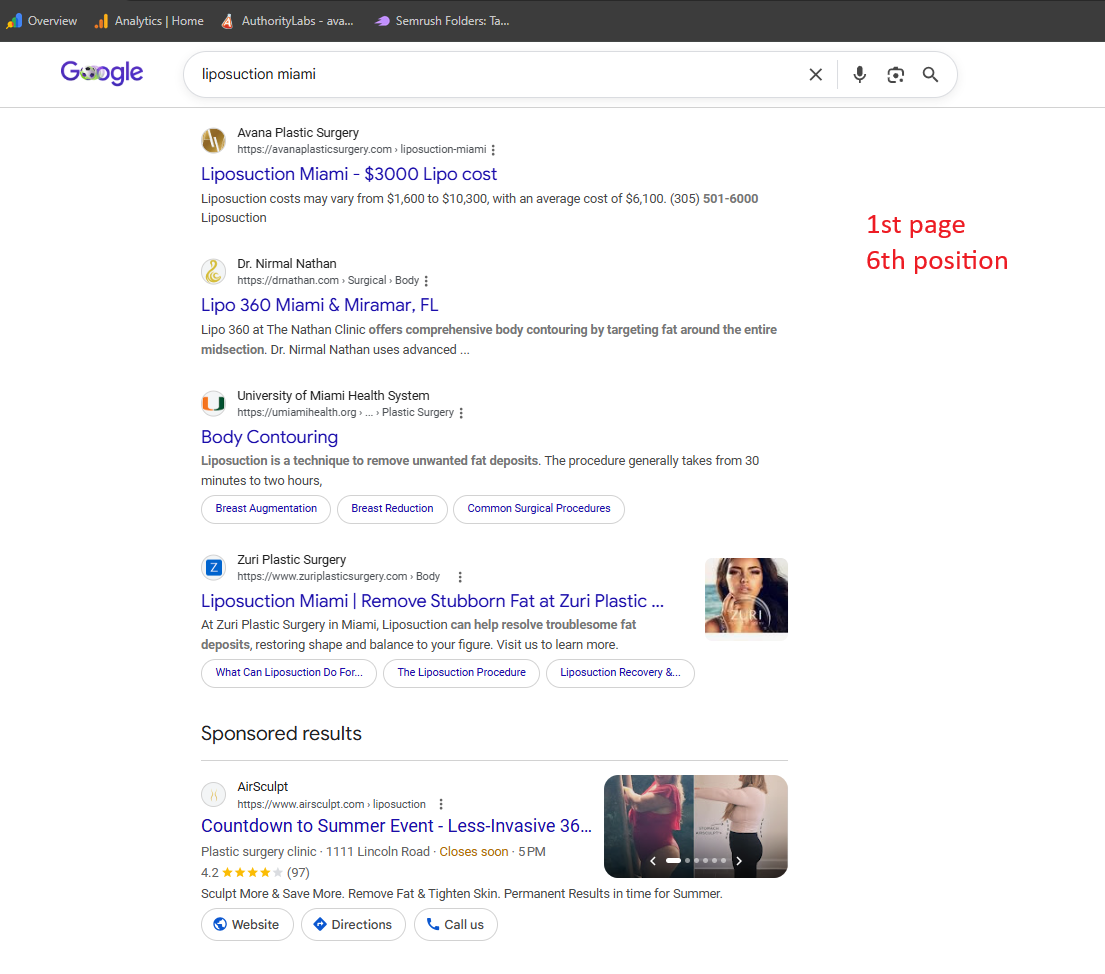1105x974 pixels.
Task: Click the Zuri Plastic Surgery favicon
Action: click(x=214, y=567)
